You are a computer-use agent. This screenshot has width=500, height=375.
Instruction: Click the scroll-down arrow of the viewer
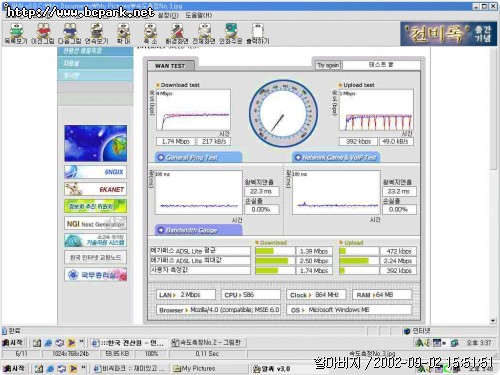click(493, 321)
